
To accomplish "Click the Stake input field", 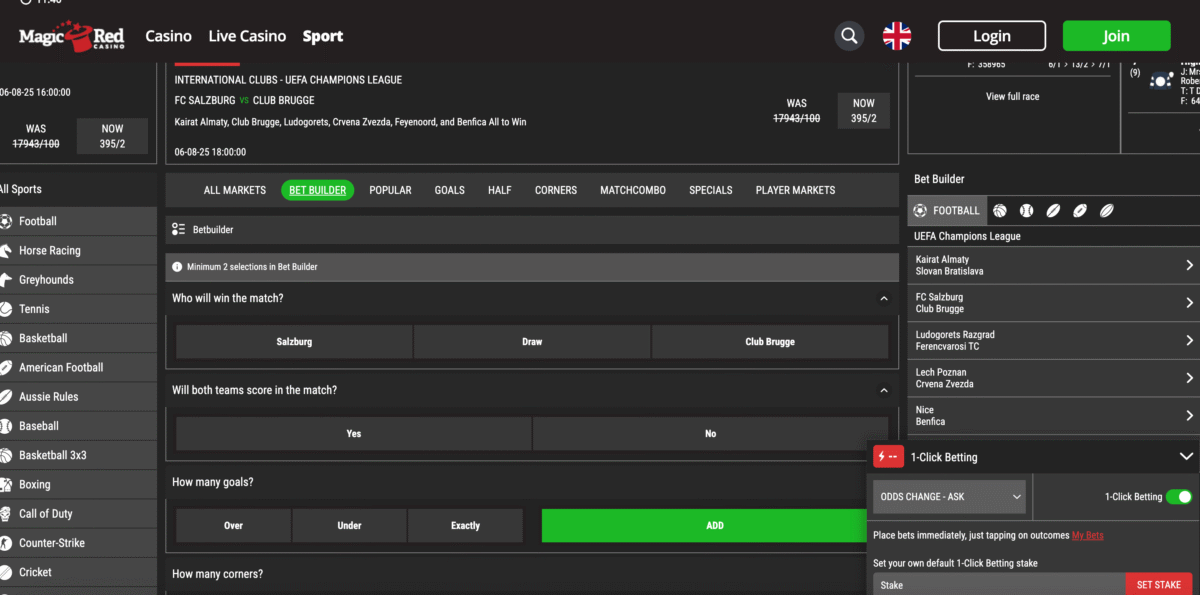I will [999, 585].
